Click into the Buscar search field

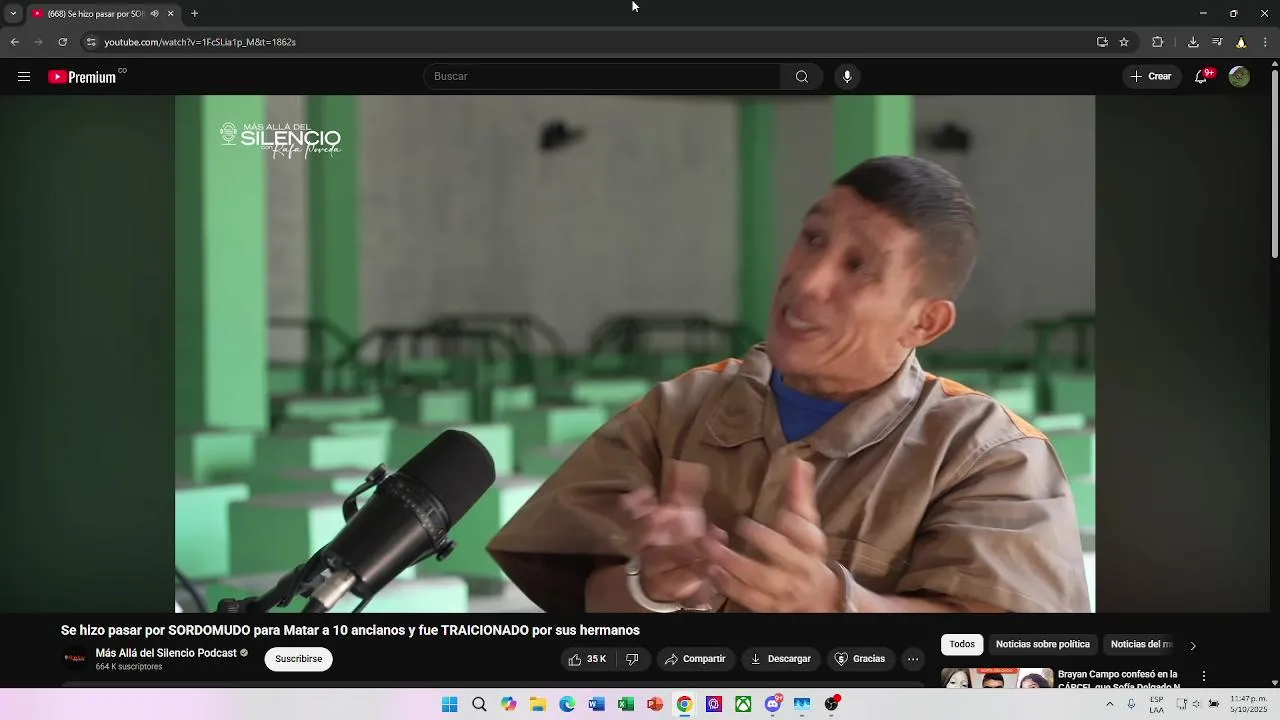pos(603,77)
